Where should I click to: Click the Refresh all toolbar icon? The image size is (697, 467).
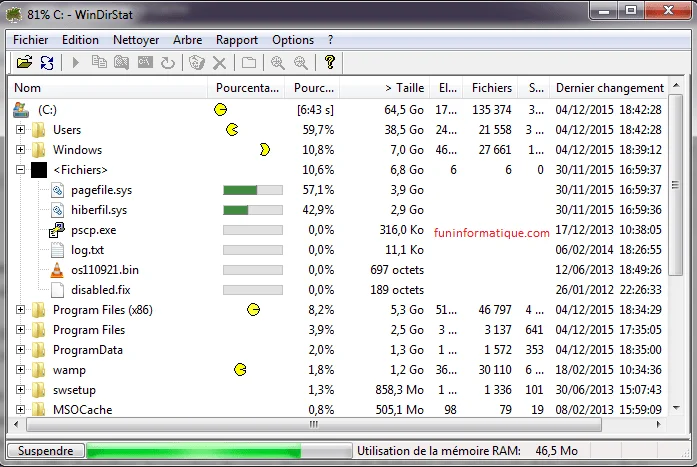pyautogui.click(x=47, y=63)
